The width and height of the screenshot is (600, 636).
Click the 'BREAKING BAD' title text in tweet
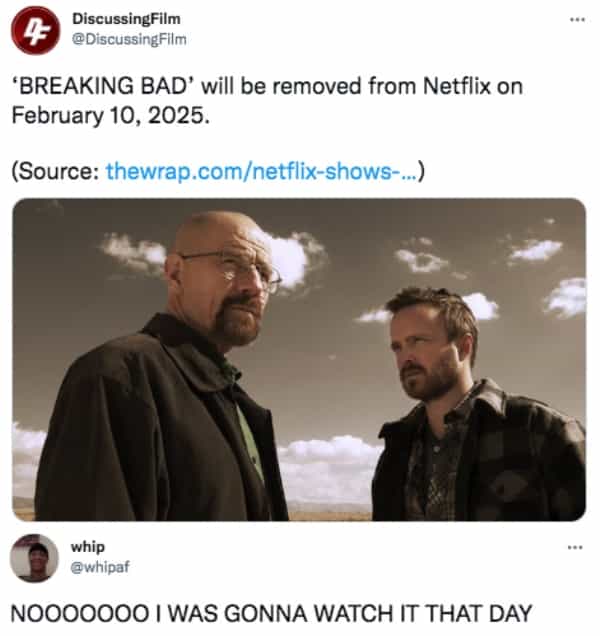tap(103, 86)
